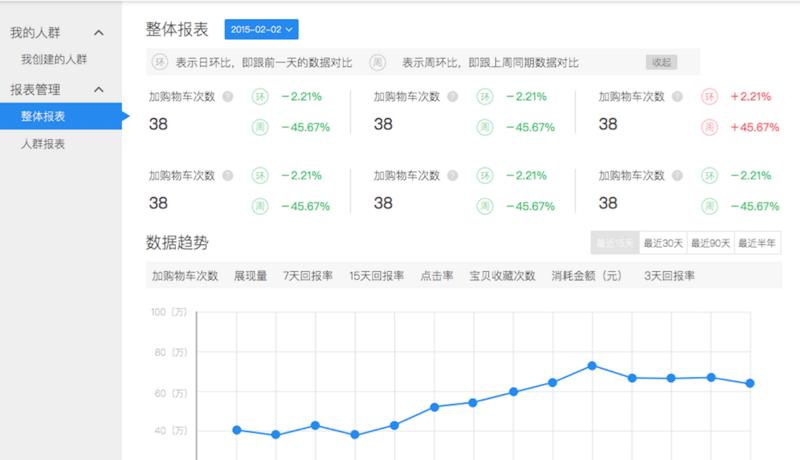Click the 100 (万) axis label

(x=169, y=312)
